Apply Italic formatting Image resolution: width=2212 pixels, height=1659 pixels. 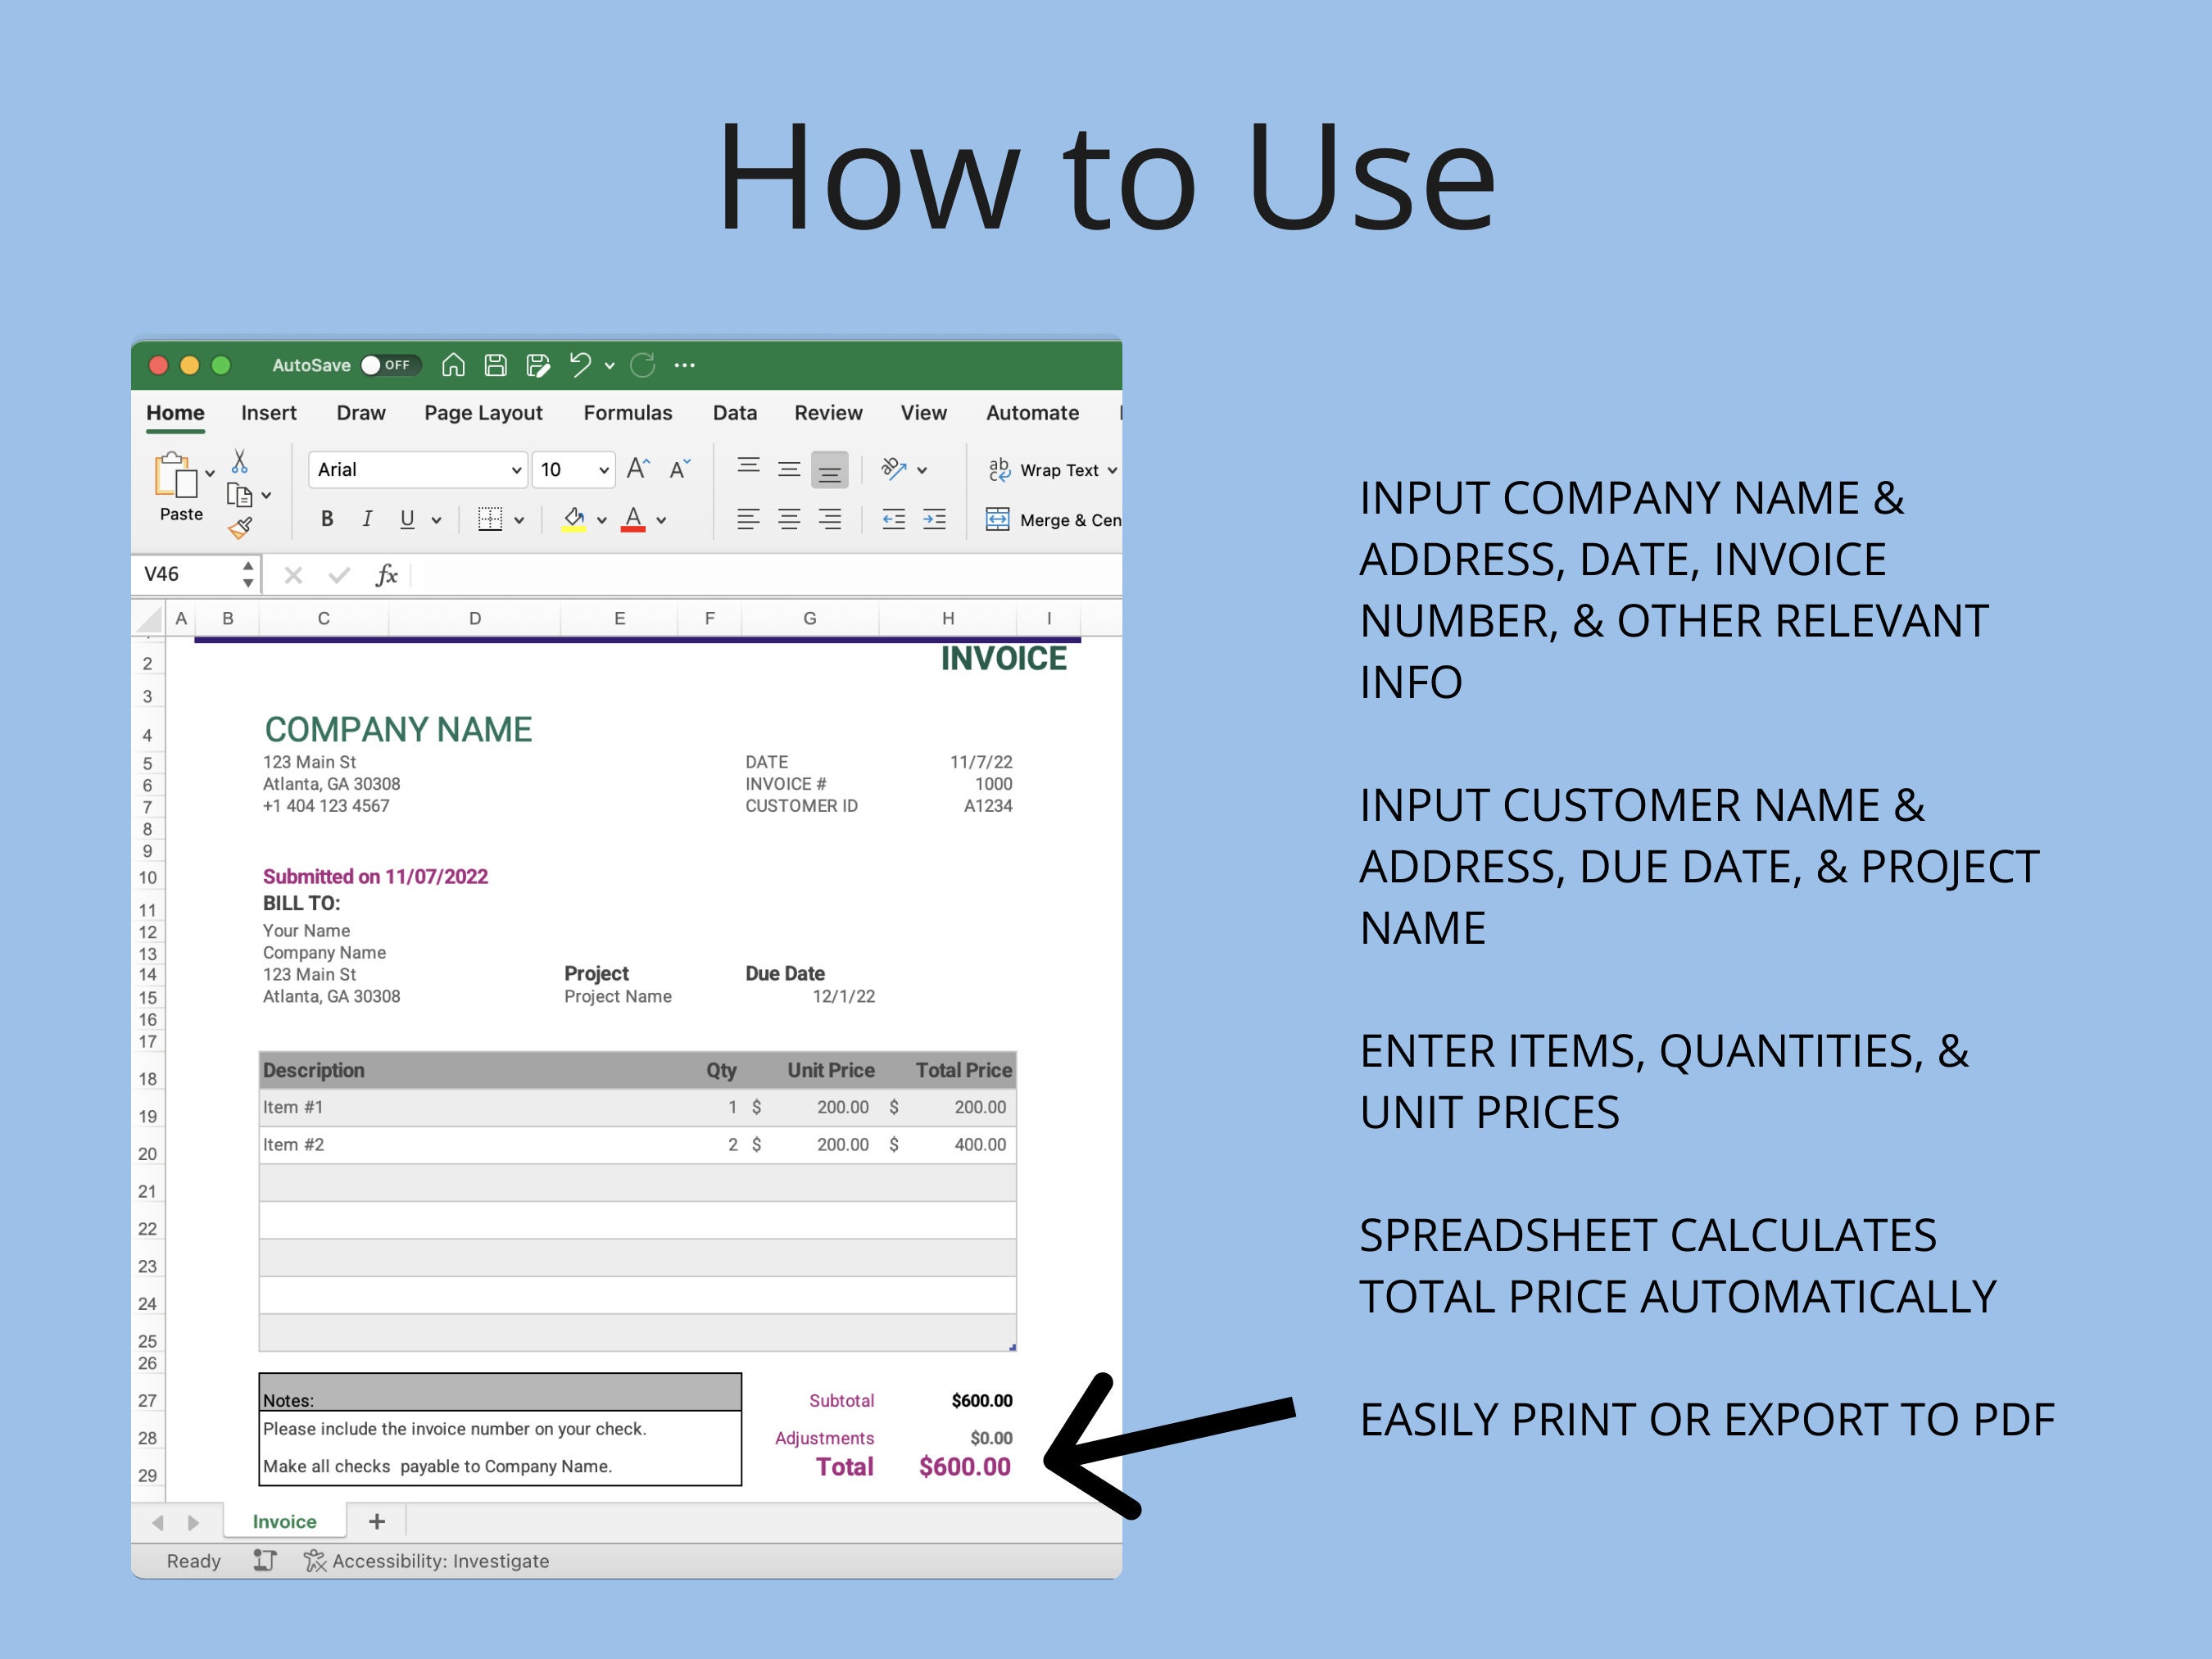pos(367,519)
